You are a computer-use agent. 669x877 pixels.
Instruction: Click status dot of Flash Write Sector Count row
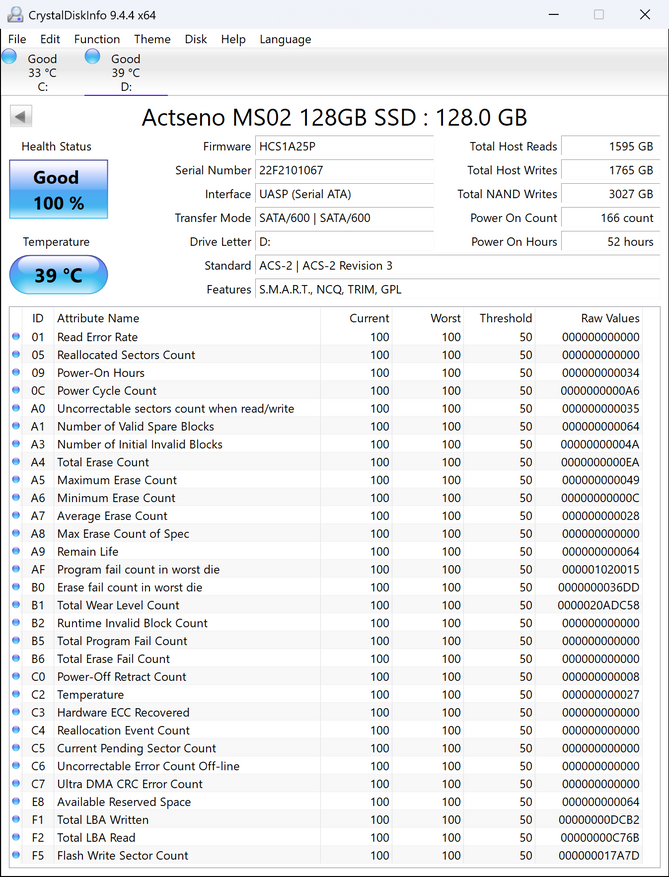16,855
